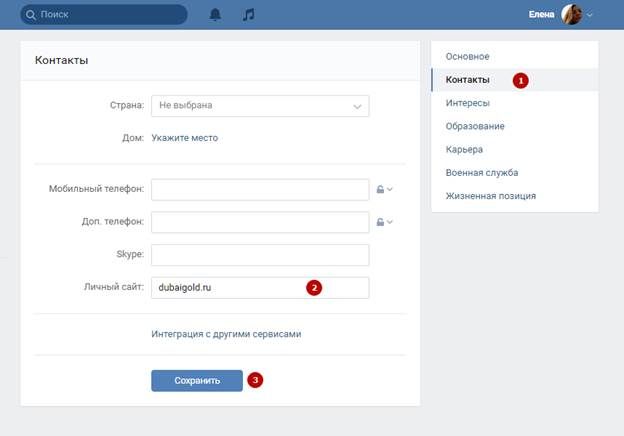
Task: Click the Укажите место link
Action: [x=185, y=138]
